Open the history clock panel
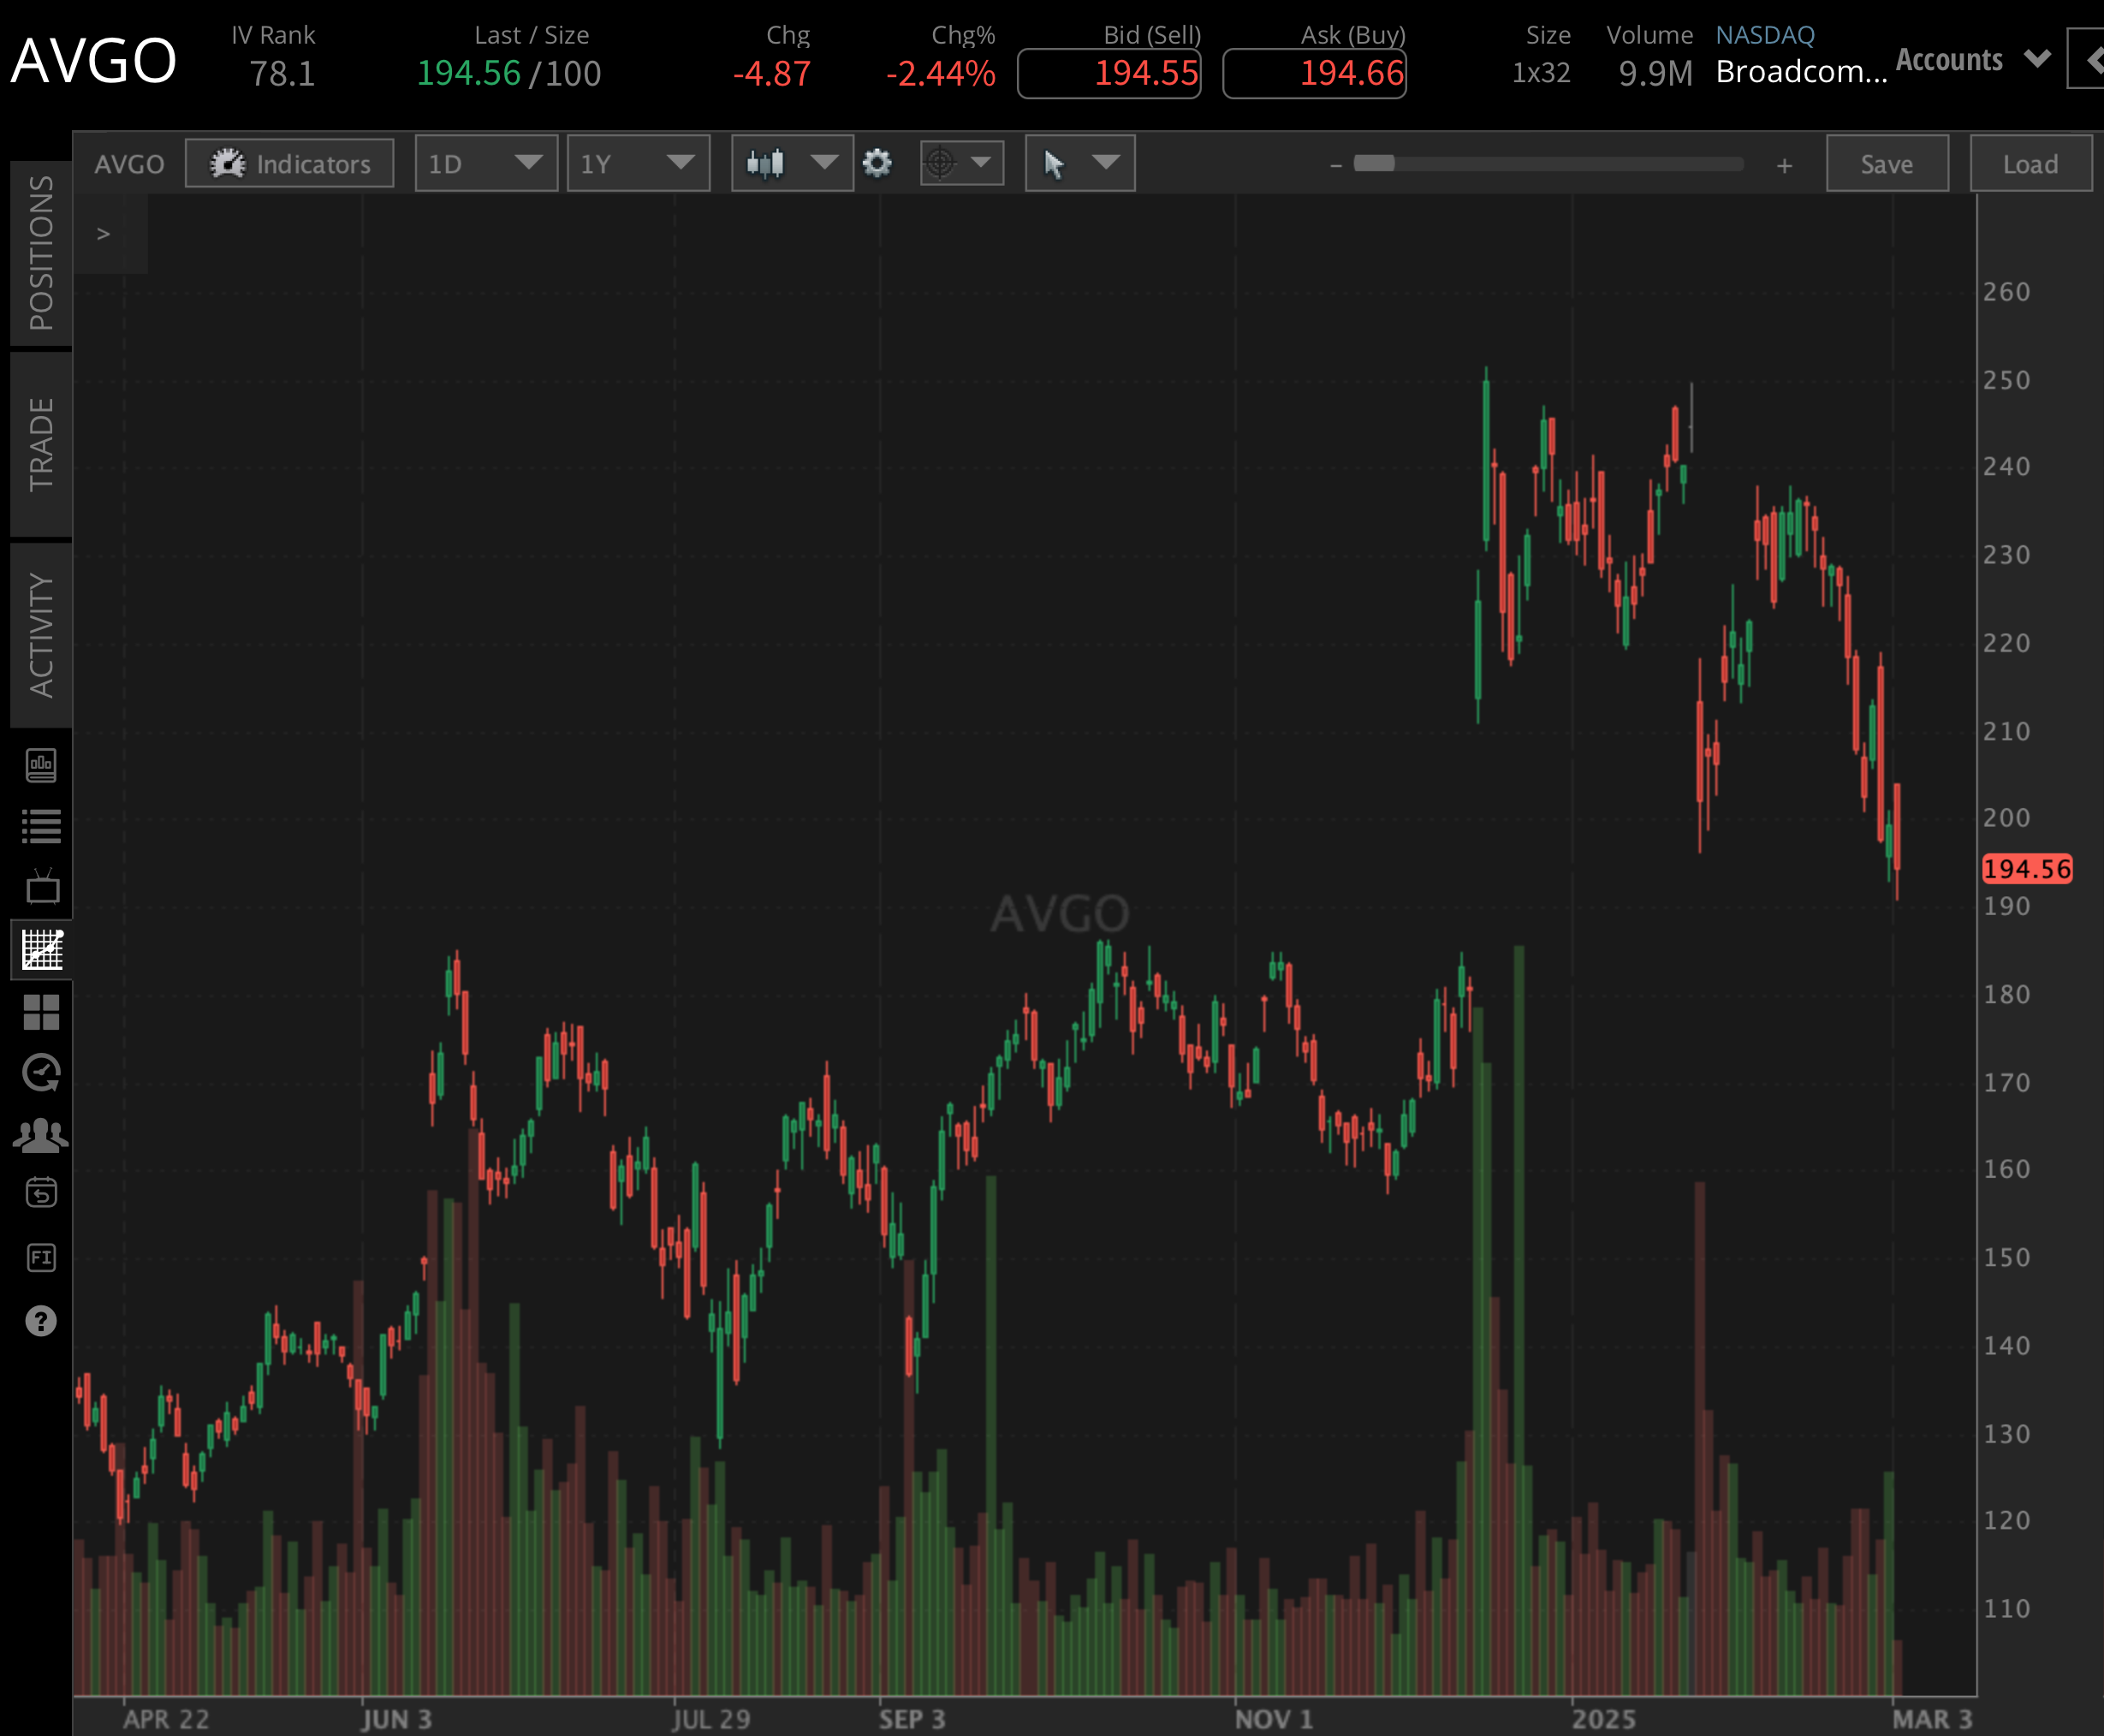This screenshot has width=2104, height=1736. pyautogui.click(x=41, y=1072)
